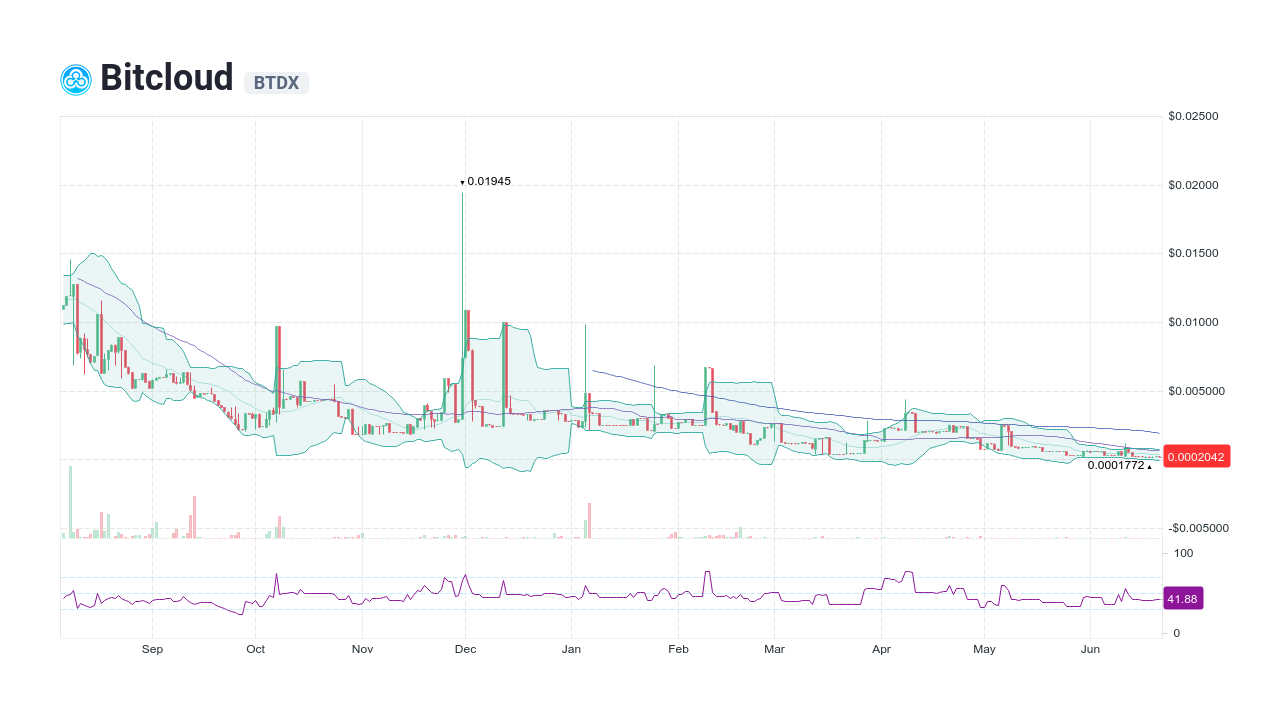Select the BTDX ticker badge
This screenshot has height=720, width=1280.
coord(276,83)
